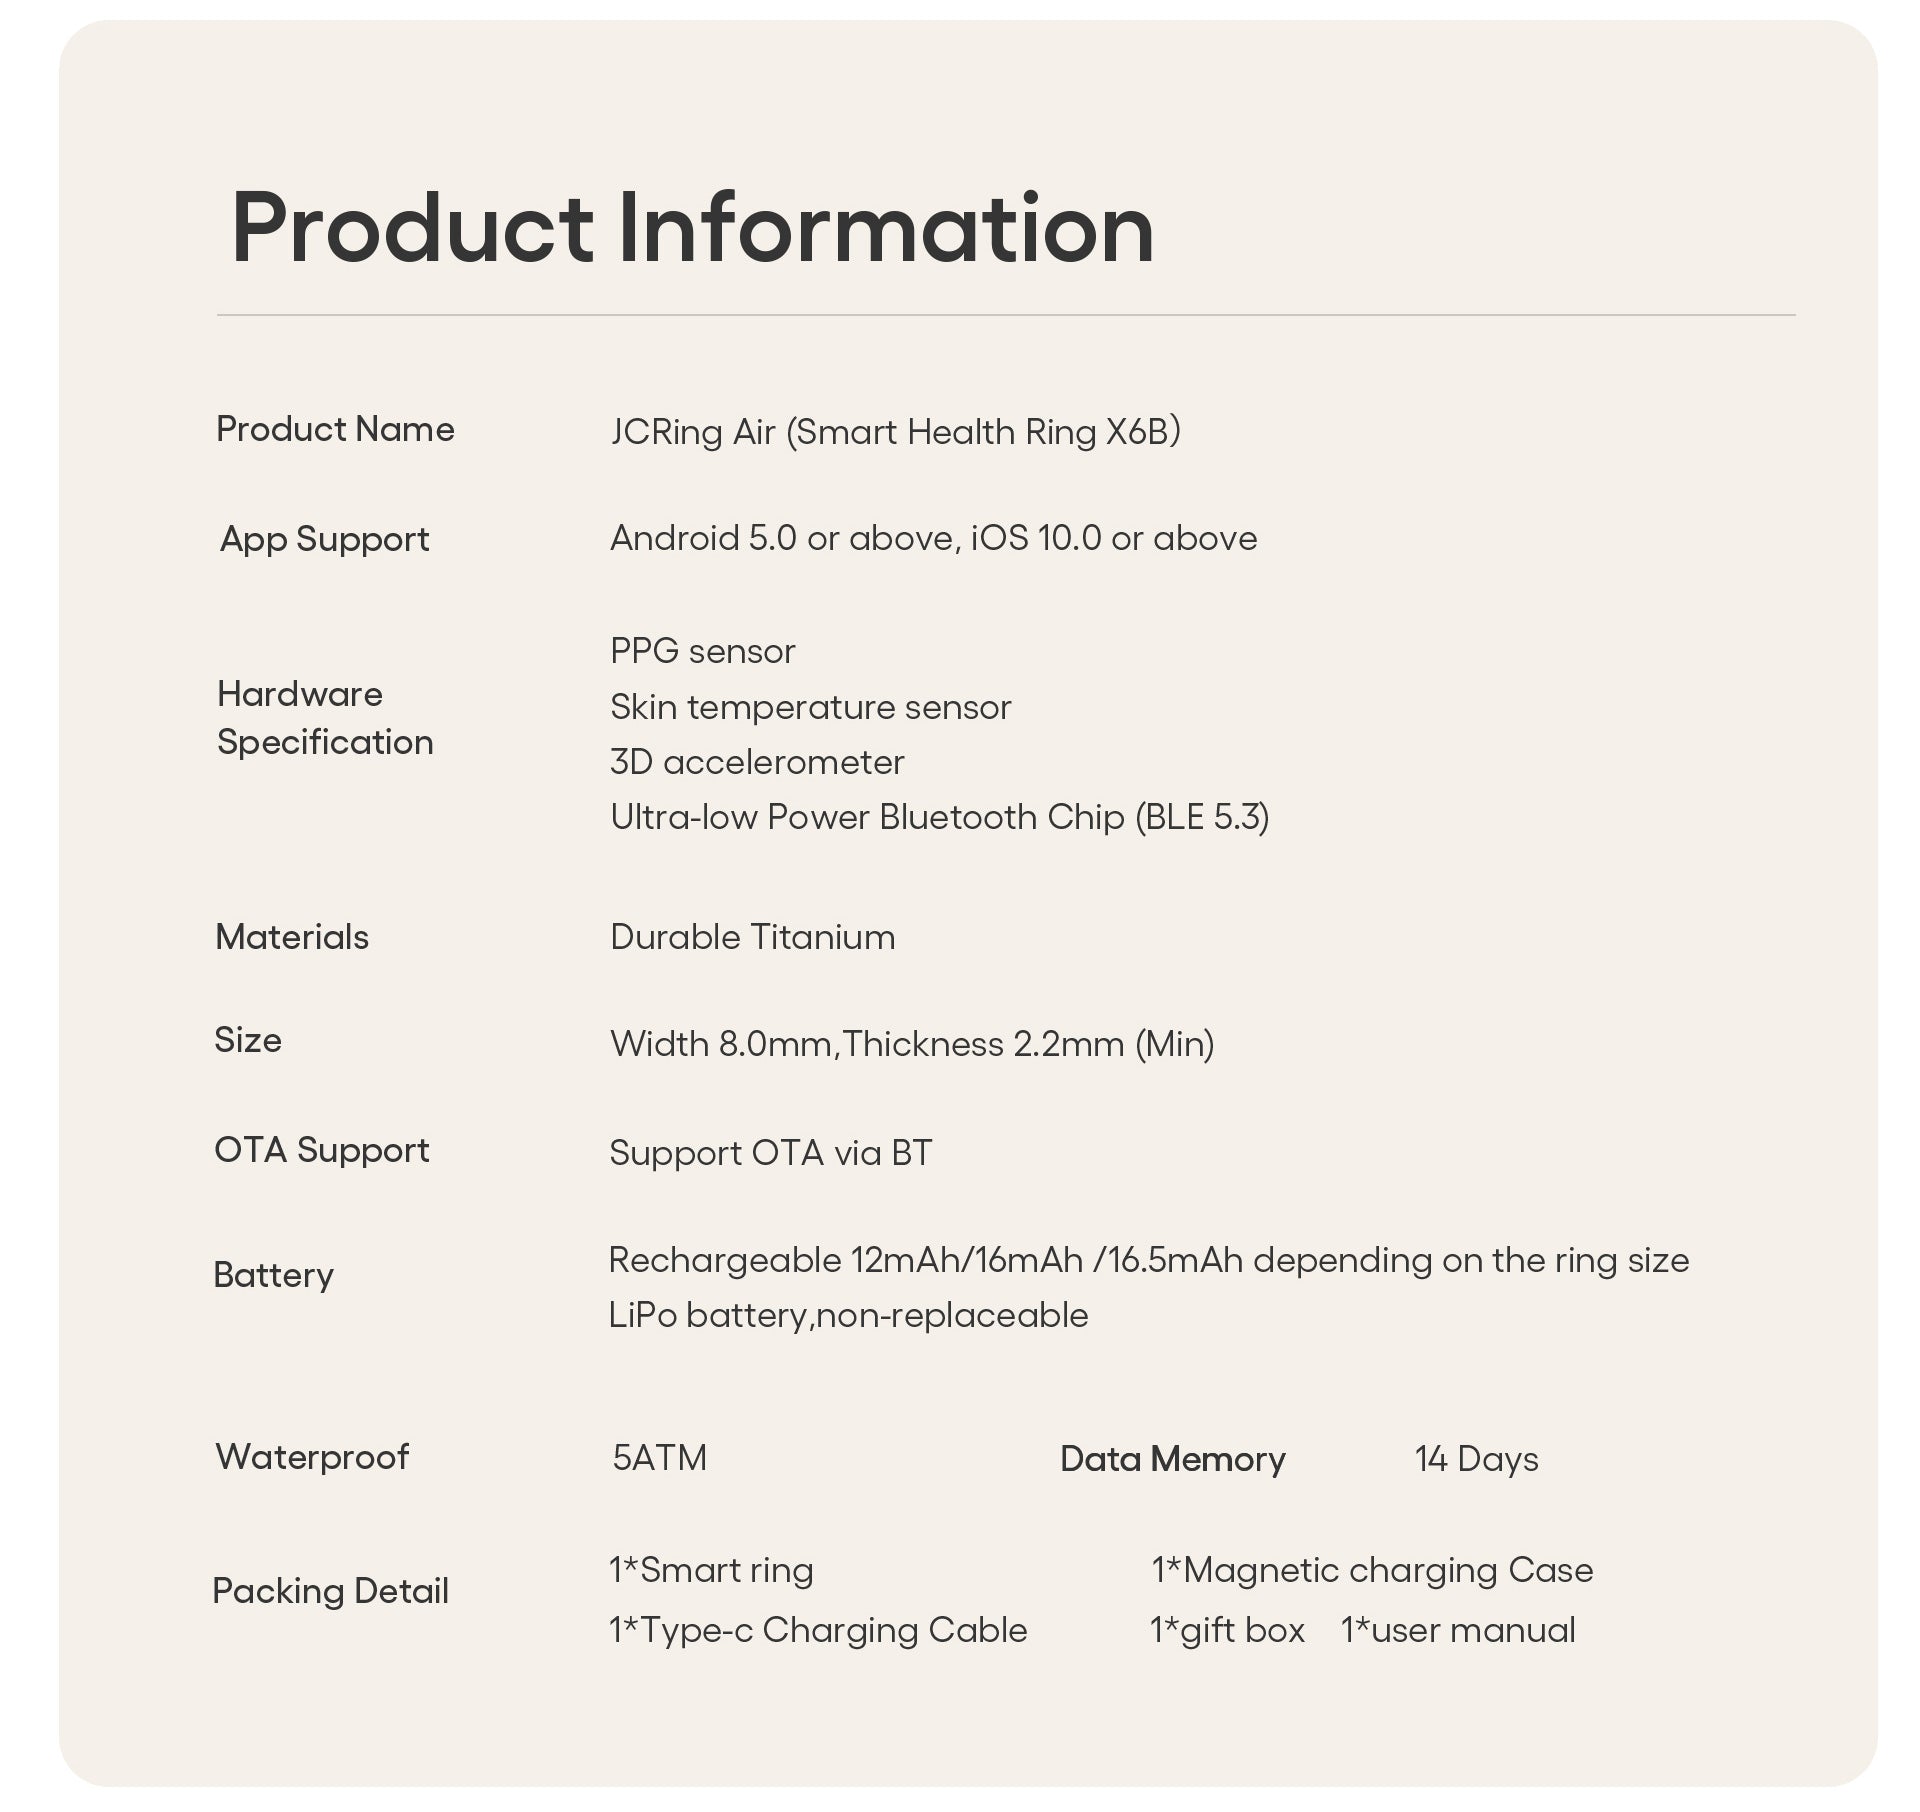Select the 14 Days value

[1476, 1459]
